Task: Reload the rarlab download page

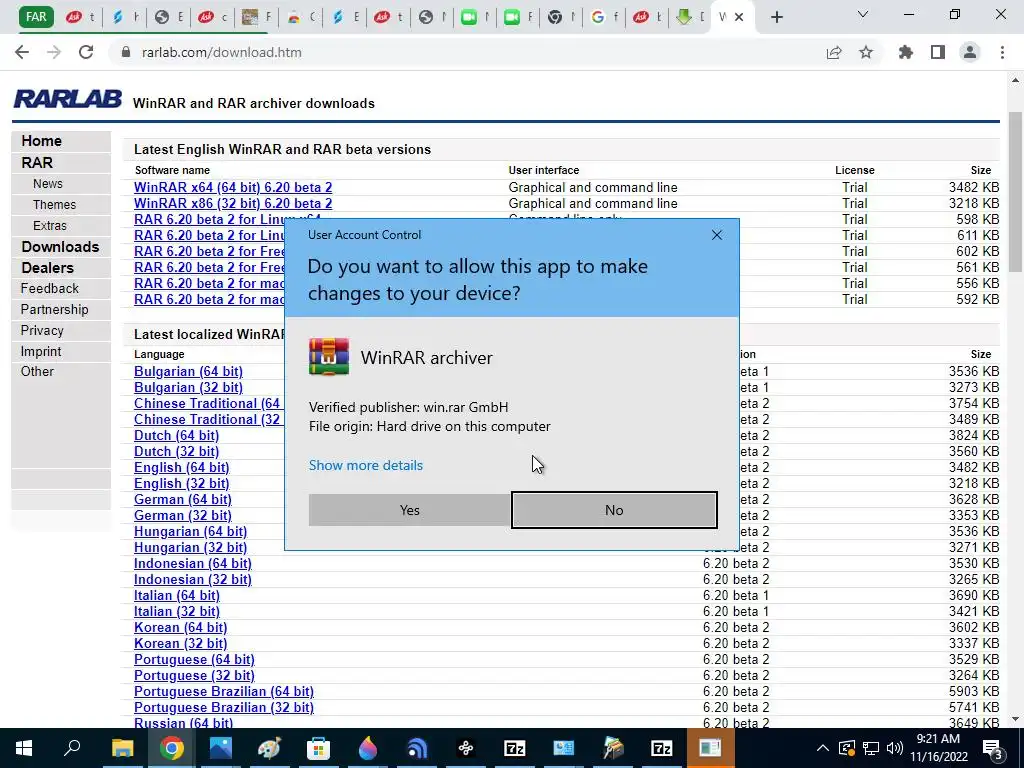Action: [86, 52]
